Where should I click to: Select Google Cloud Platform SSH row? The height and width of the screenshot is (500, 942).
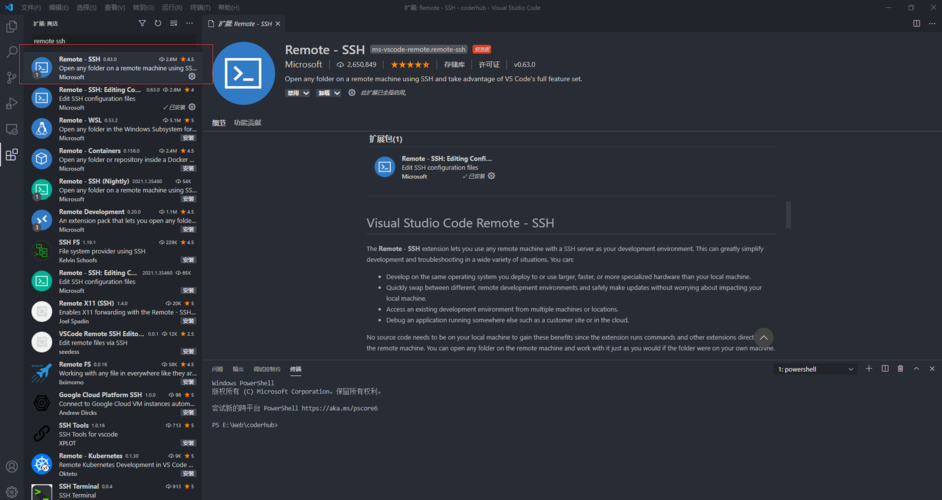(114, 403)
